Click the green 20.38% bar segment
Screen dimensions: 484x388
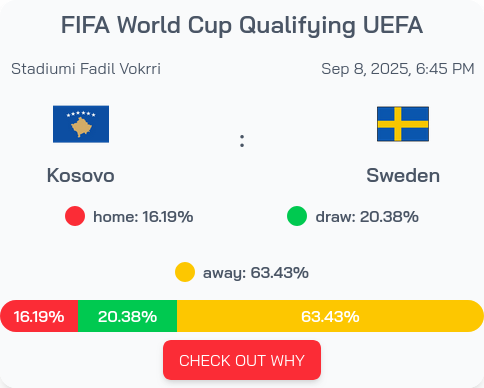pyautogui.click(x=127, y=316)
